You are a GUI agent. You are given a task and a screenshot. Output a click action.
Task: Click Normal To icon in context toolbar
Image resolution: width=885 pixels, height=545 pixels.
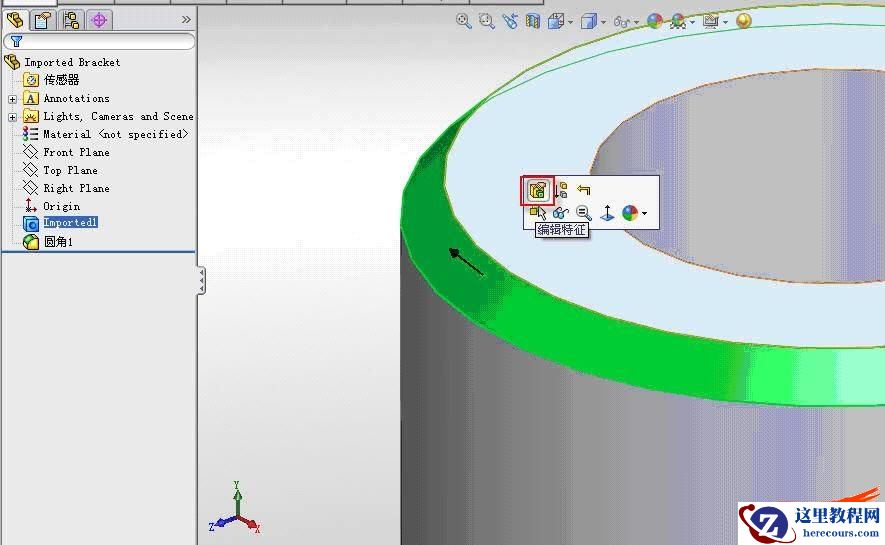[x=606, y=213]
